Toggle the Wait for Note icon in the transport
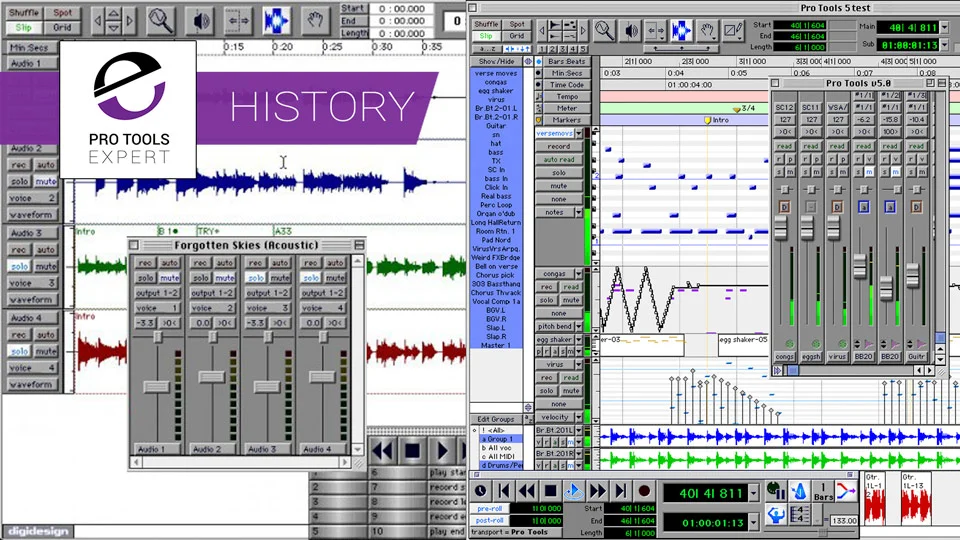This screenshot has height=540, width=960. (776, 491)
